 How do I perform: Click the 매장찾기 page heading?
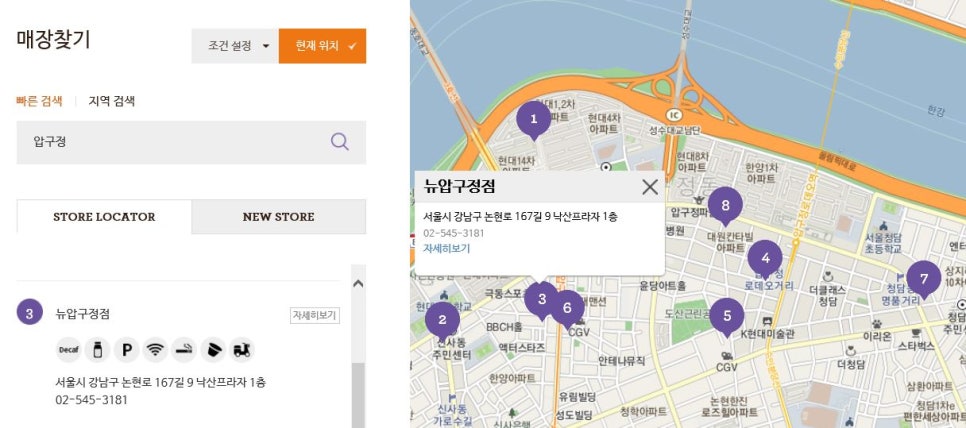click(x=54, y=39)
